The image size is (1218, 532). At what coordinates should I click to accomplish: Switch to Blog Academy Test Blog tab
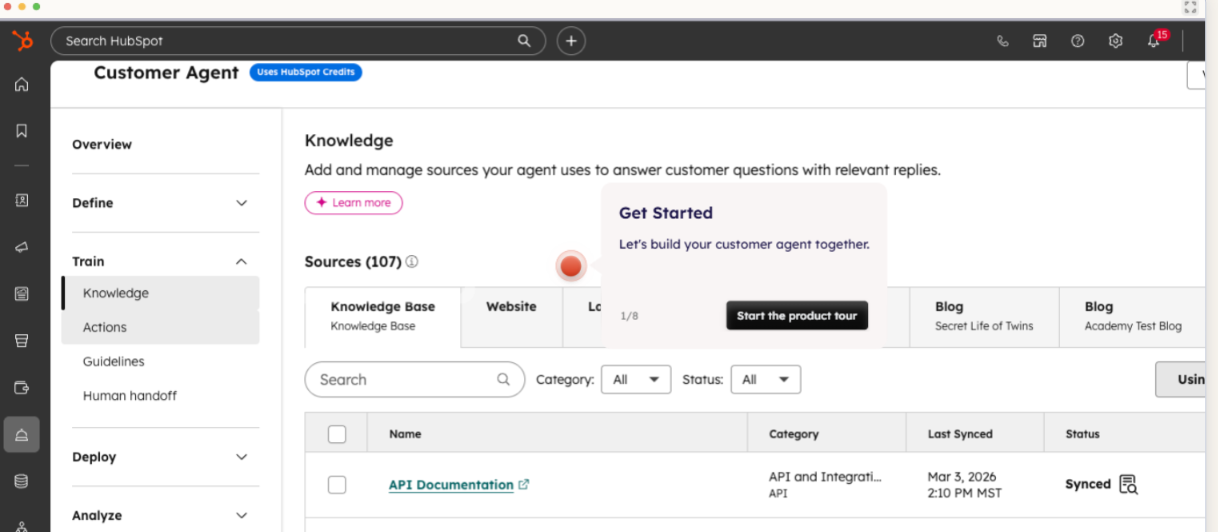1131,317
